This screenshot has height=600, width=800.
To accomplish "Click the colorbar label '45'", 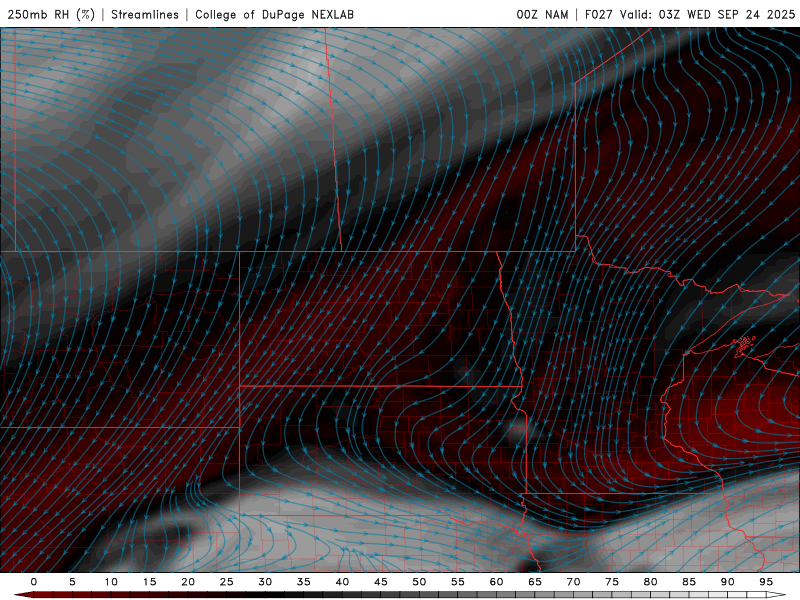I will 381,582.
